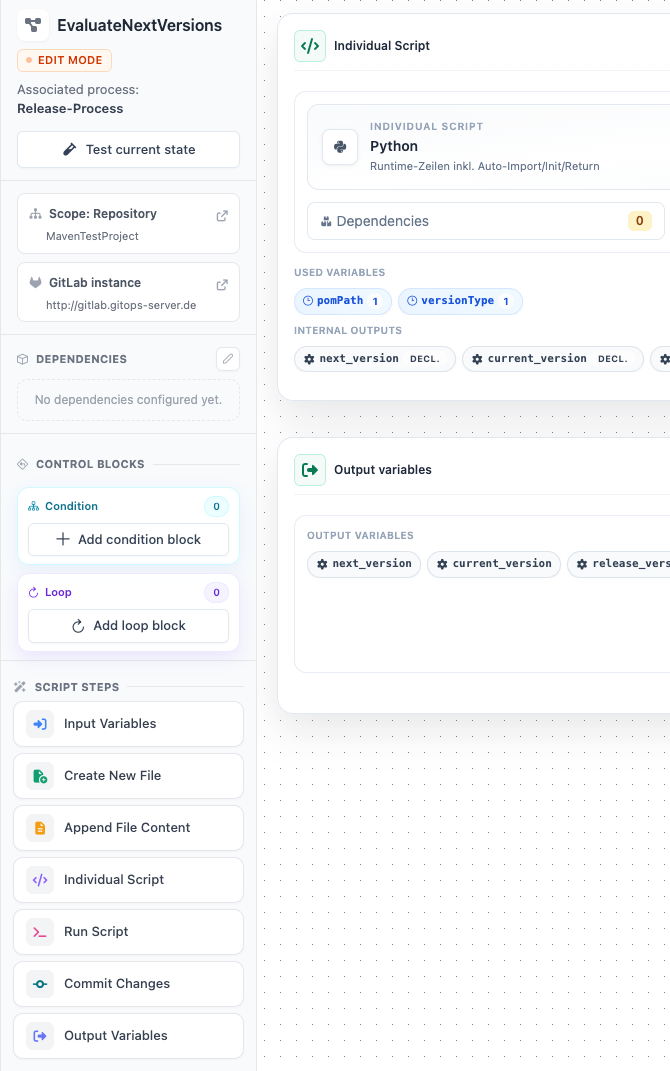Click the versionType used variable chip
Viewport: 670px width, 1071px height.
coord(460,301)
